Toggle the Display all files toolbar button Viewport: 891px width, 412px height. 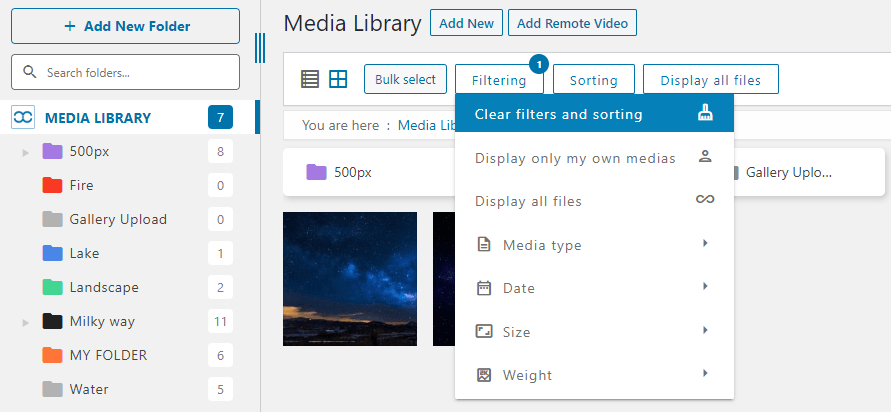[x=710, y=80]
